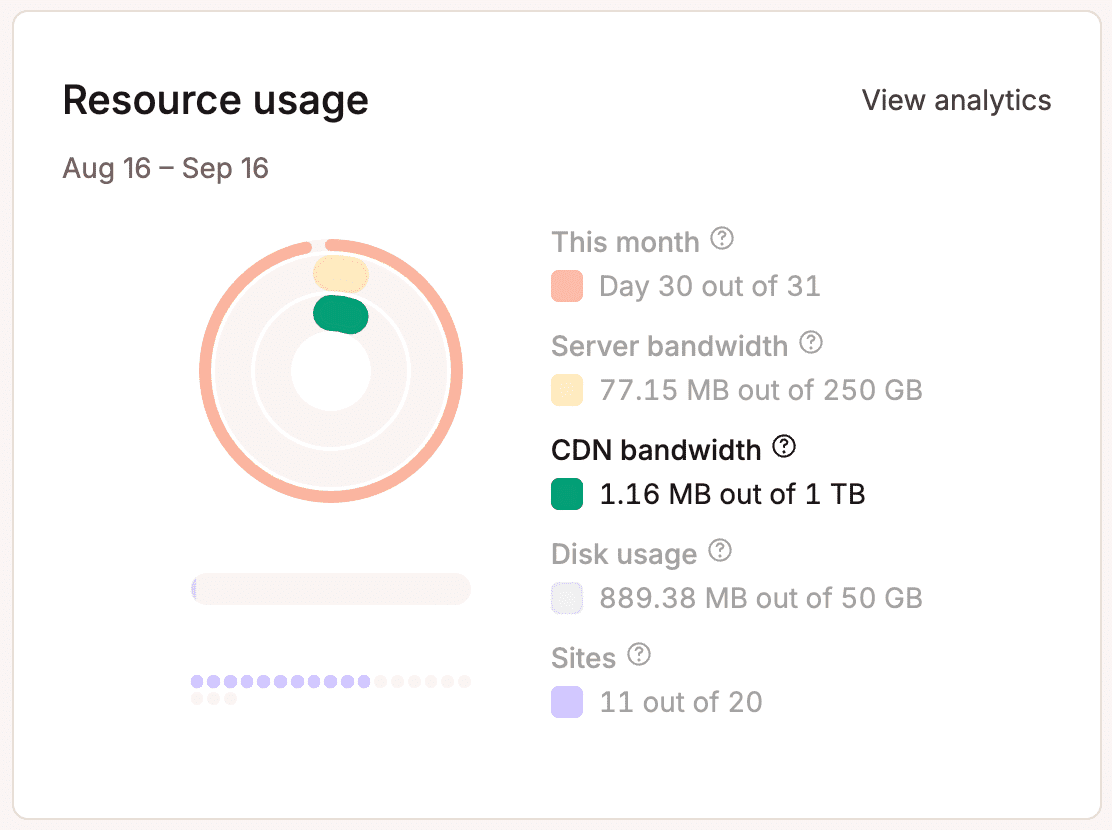Open the 'This month' help icon

pos(723,240)
